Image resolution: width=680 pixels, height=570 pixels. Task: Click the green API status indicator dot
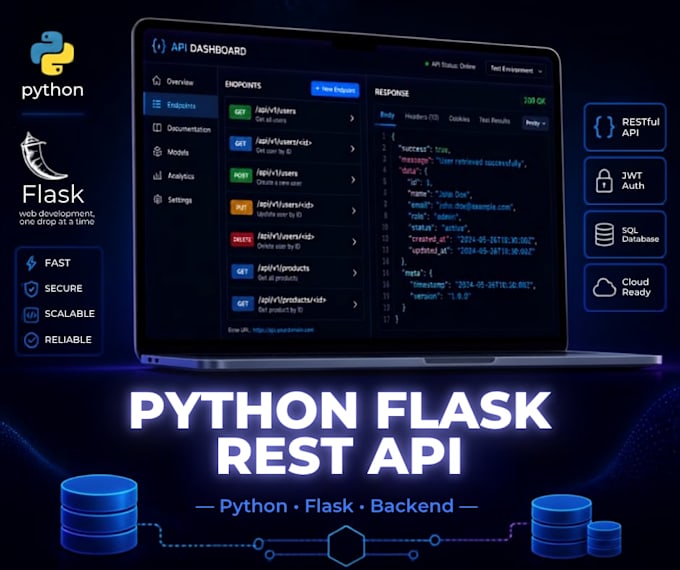(427, 64)
